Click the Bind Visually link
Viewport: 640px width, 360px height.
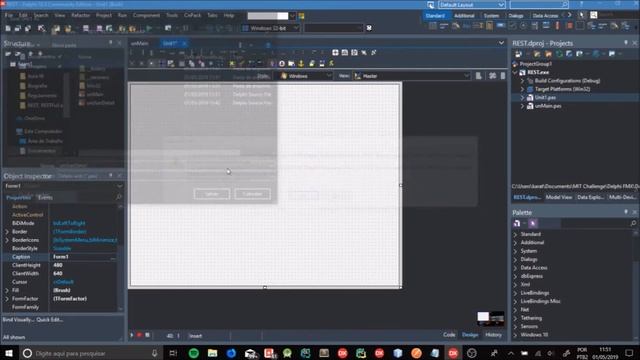(17, 320)
